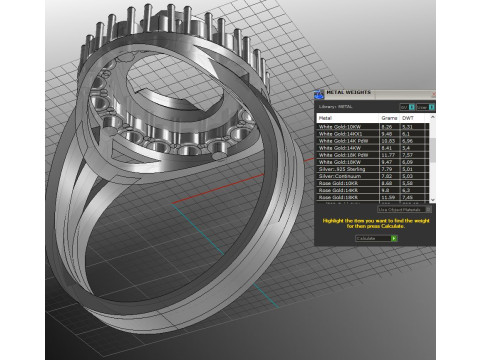480x360 pixels.
Task: Select the Rose Gold:18KR row
Action: [373, 197]
